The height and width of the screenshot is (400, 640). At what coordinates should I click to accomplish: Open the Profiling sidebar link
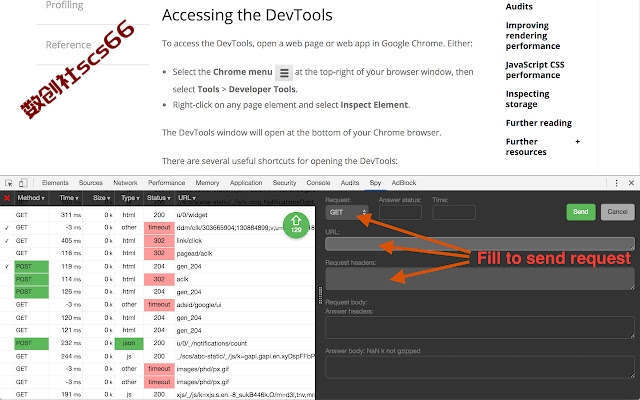[64, 5]
